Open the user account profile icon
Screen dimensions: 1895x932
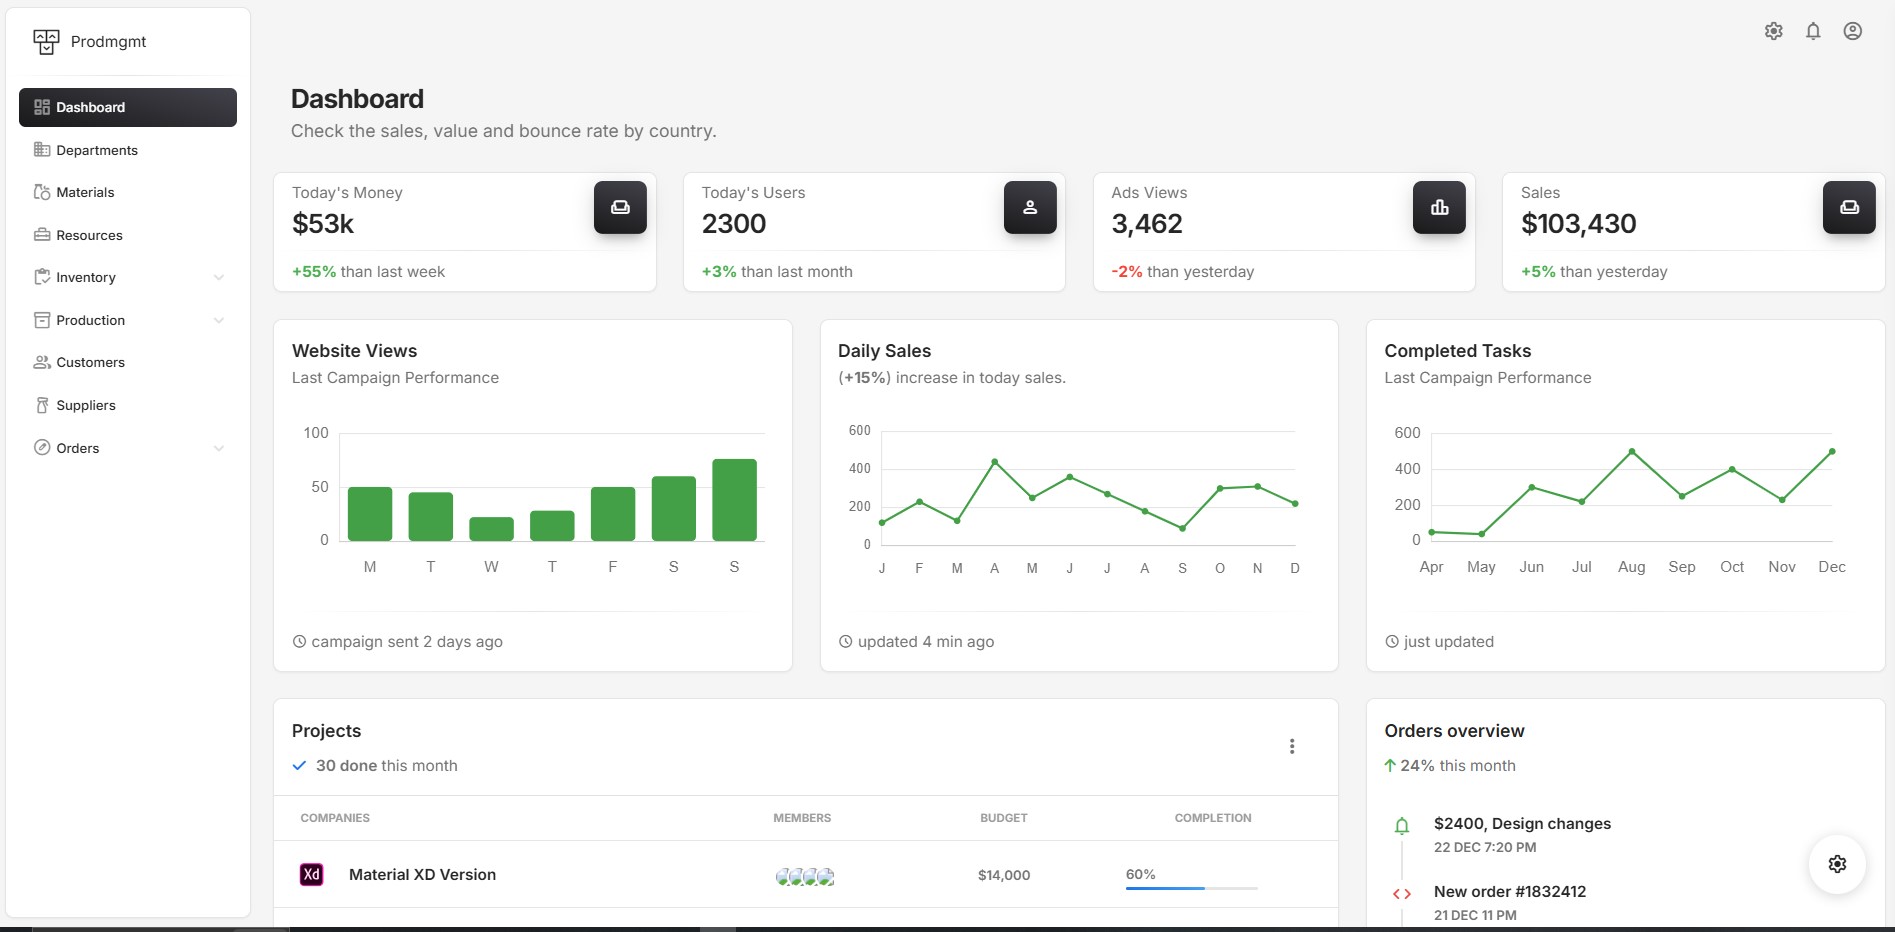(x=1852, y=31)
